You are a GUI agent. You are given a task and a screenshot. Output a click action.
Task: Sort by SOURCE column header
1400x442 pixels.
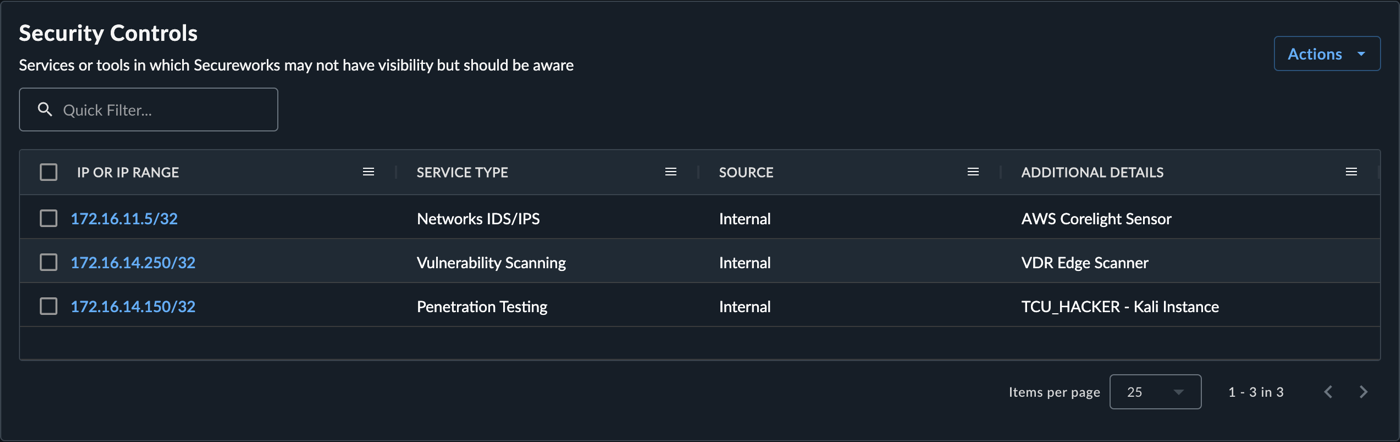746,172
